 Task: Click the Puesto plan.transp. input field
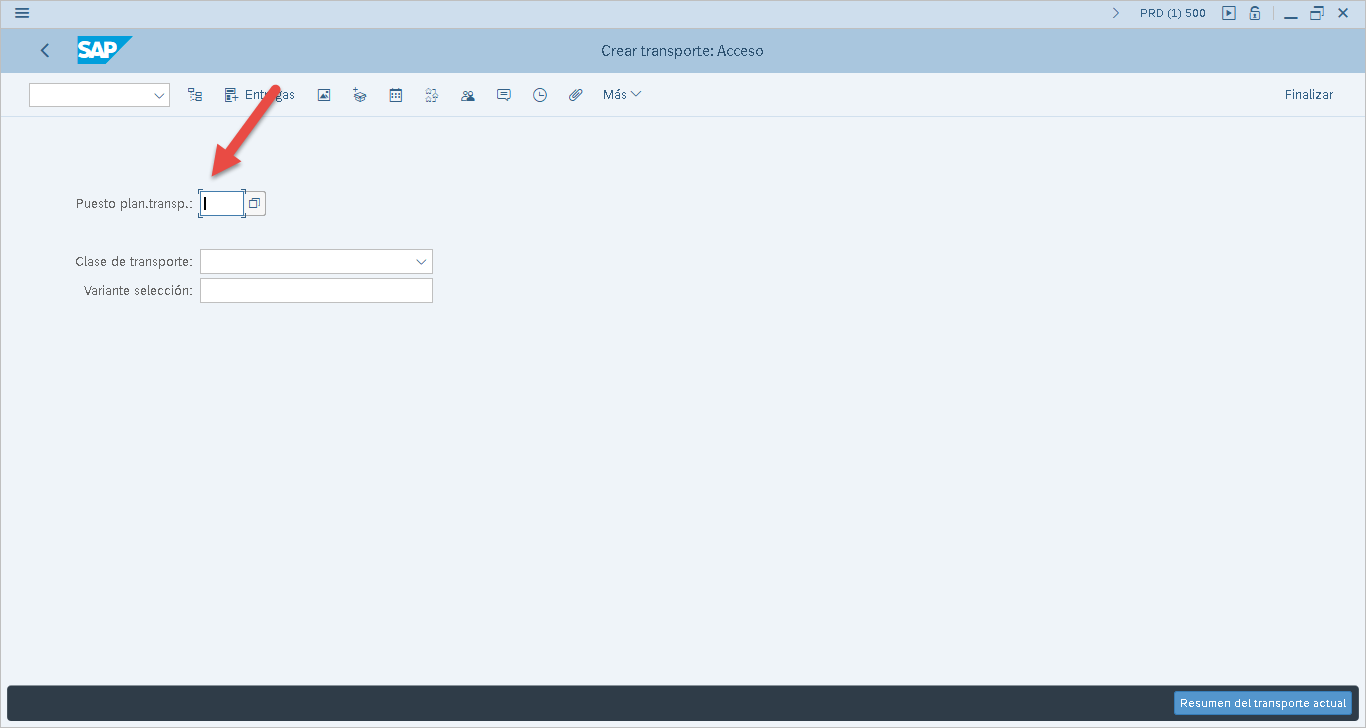click(221, 204)
